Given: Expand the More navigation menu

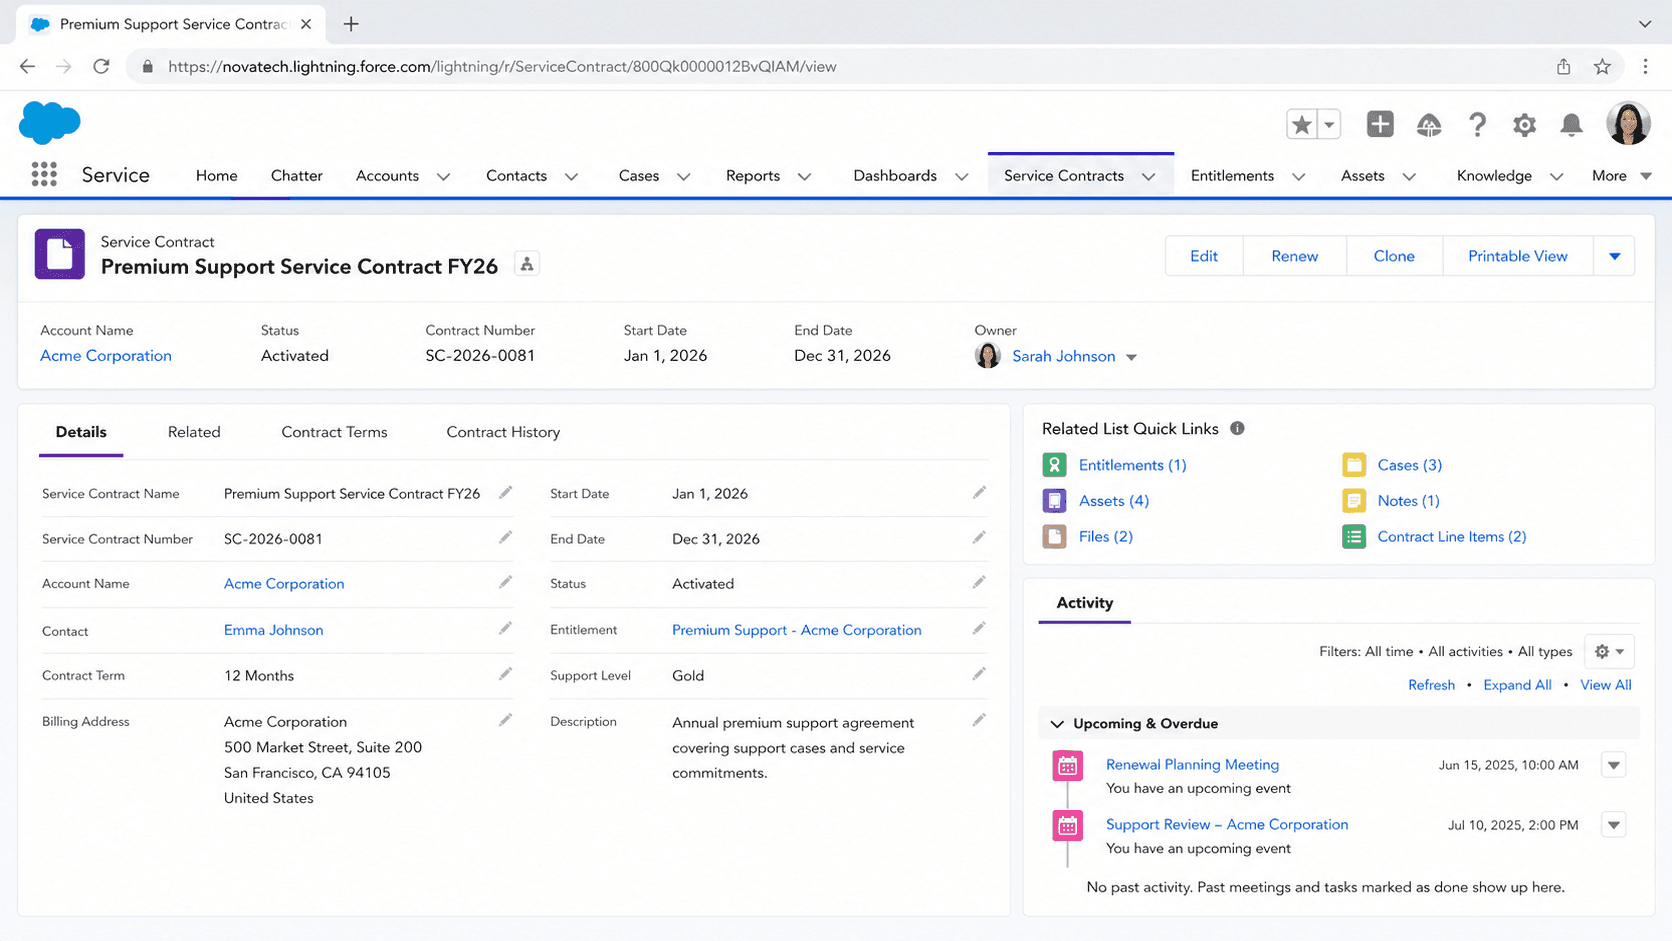Looking at the screenshot, I should [x=1621, y=176].
